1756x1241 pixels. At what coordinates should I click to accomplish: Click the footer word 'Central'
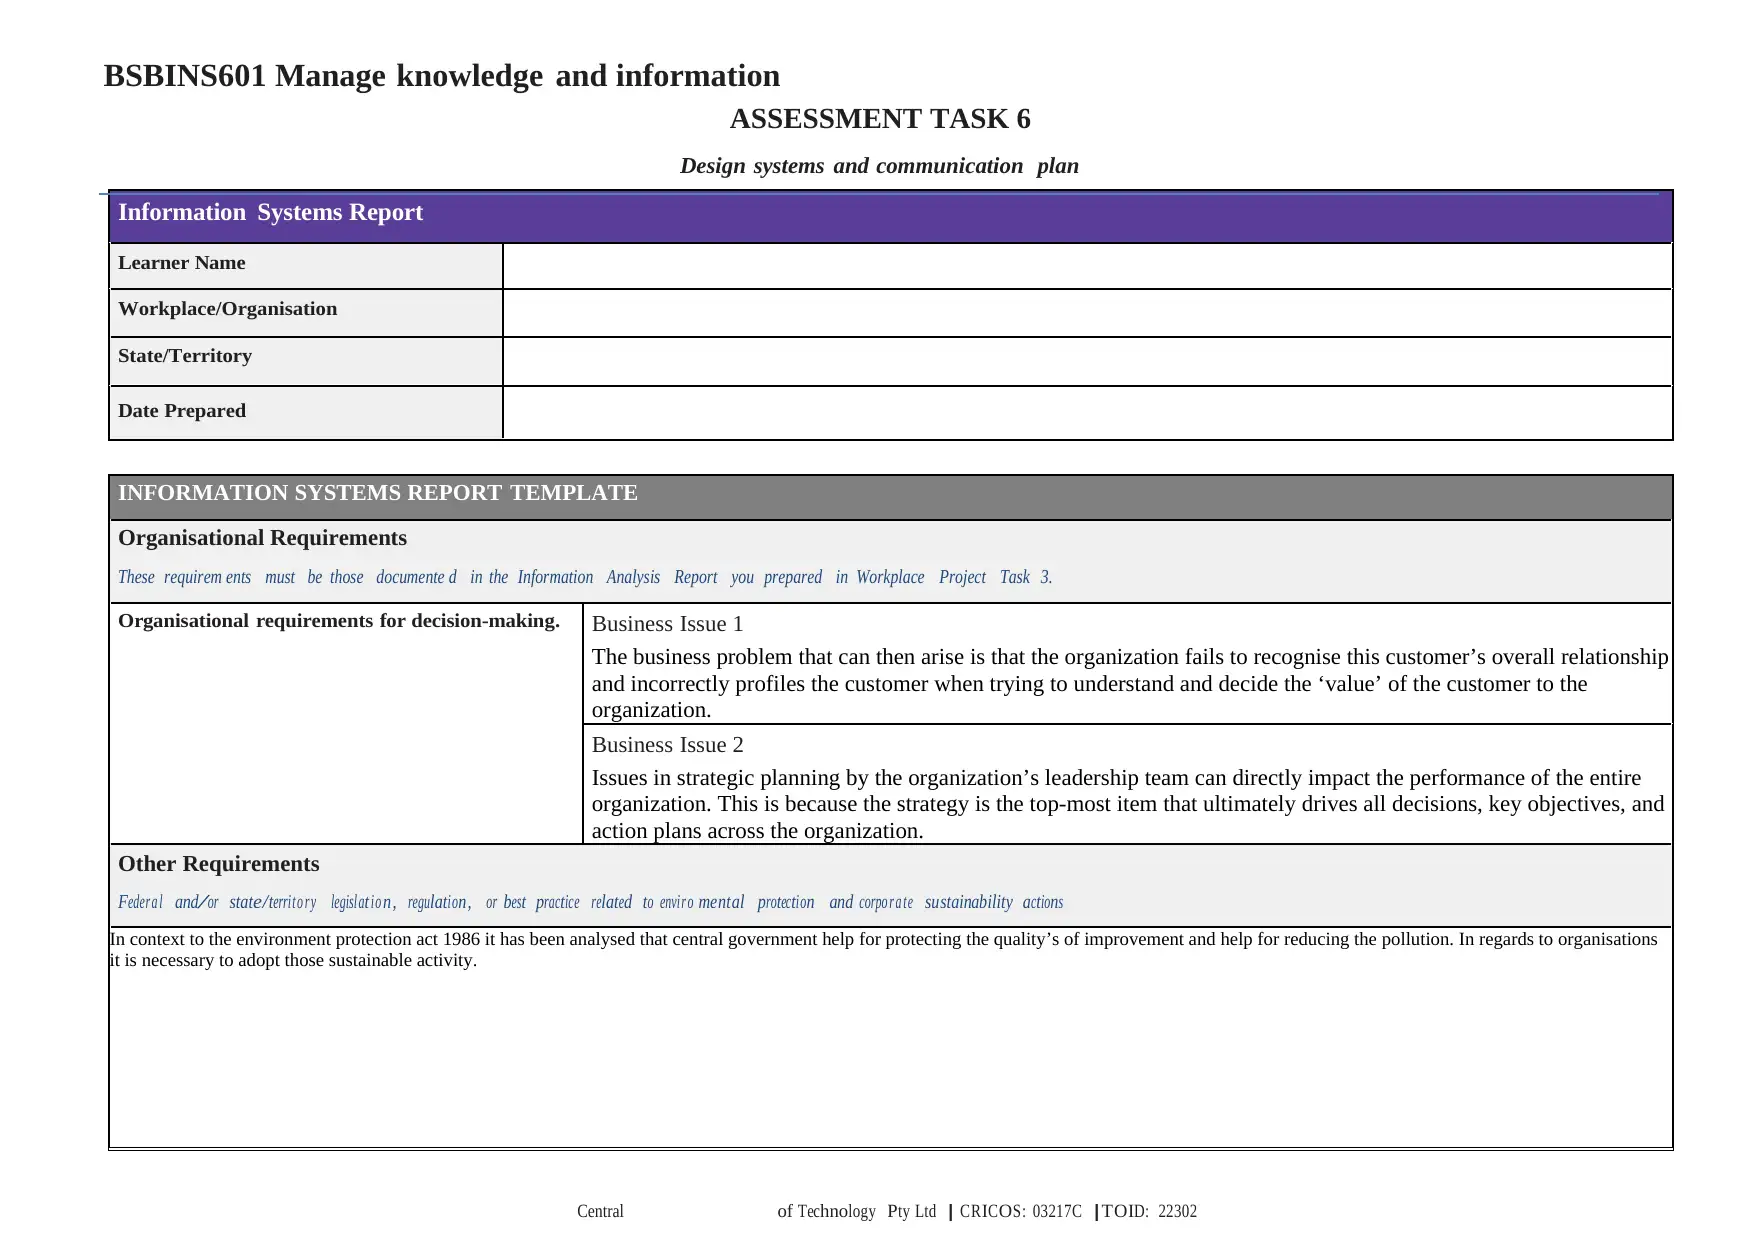point(601,1212)
